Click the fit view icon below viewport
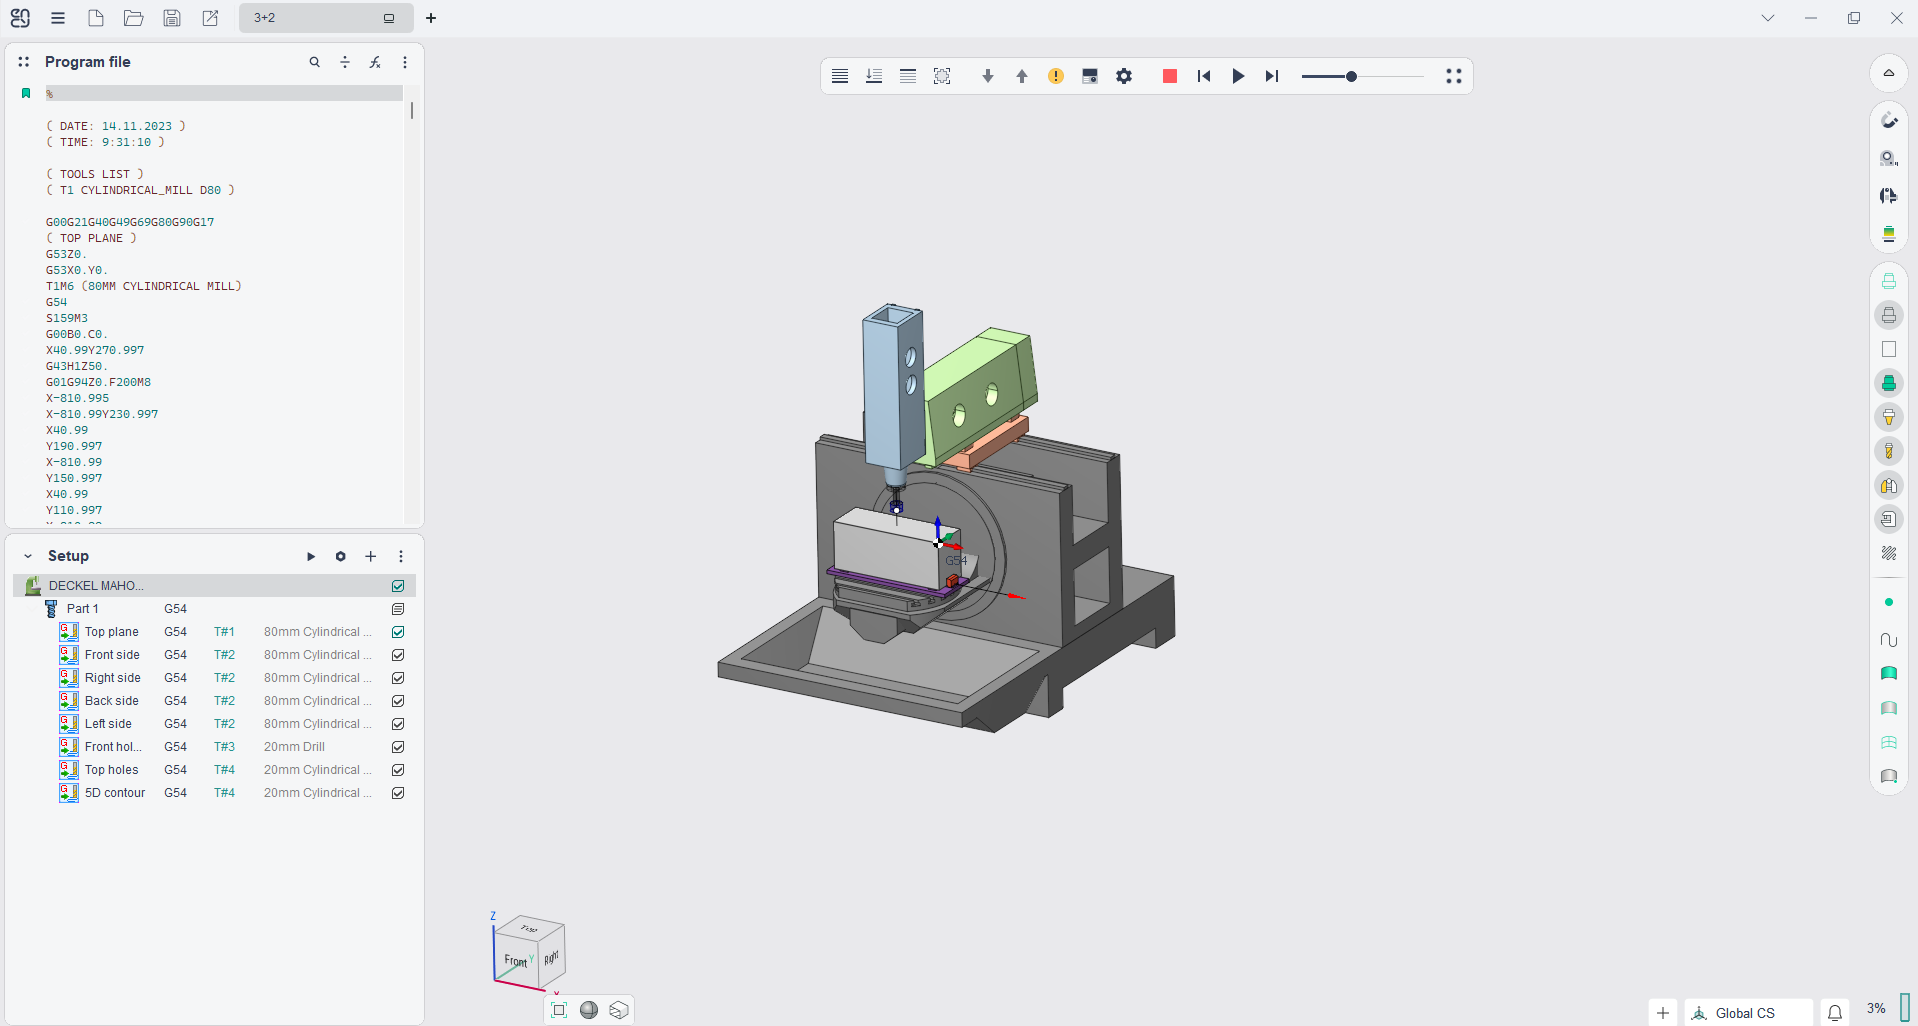 click(x=559, y=1010)
